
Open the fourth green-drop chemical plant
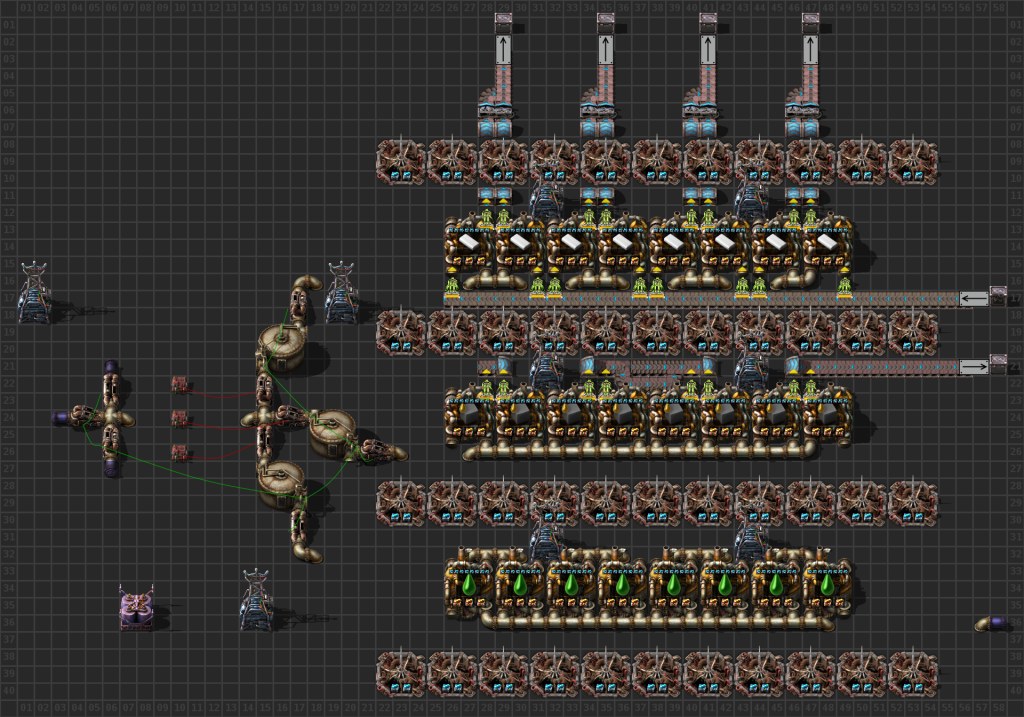pyautogui.click(x=623, y=586)
